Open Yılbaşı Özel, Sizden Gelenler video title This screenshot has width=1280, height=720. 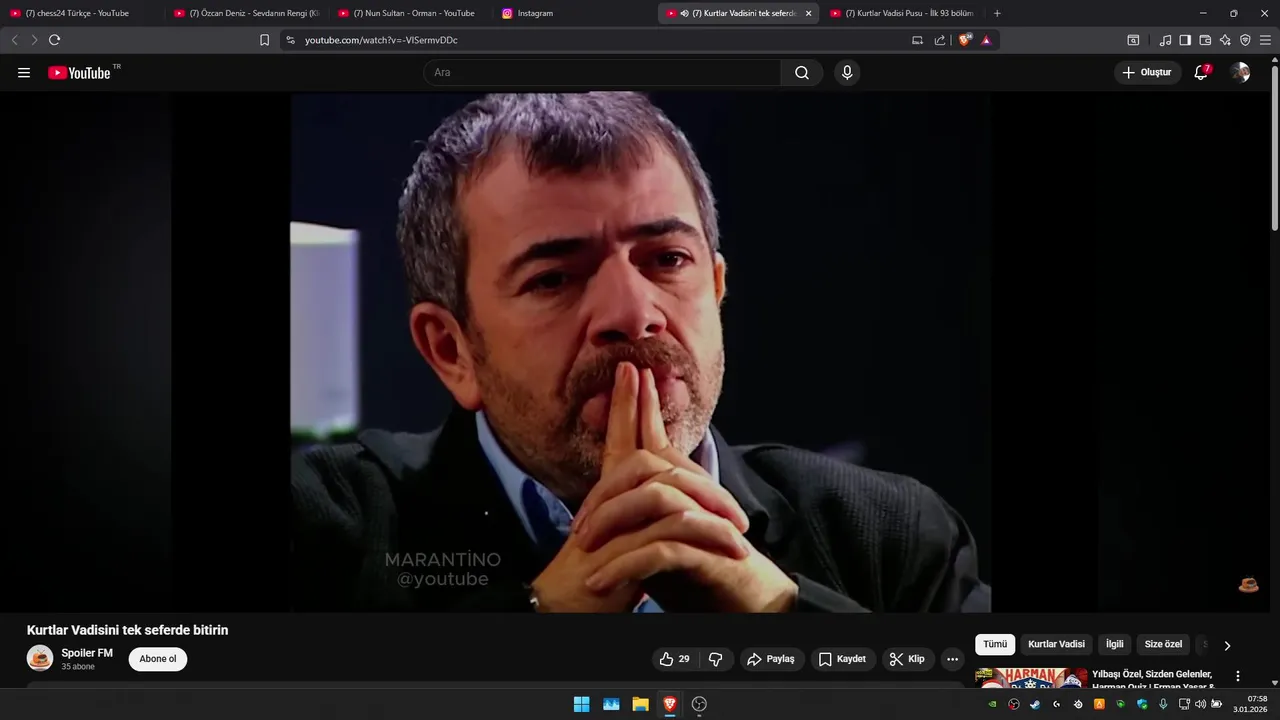1153,680
